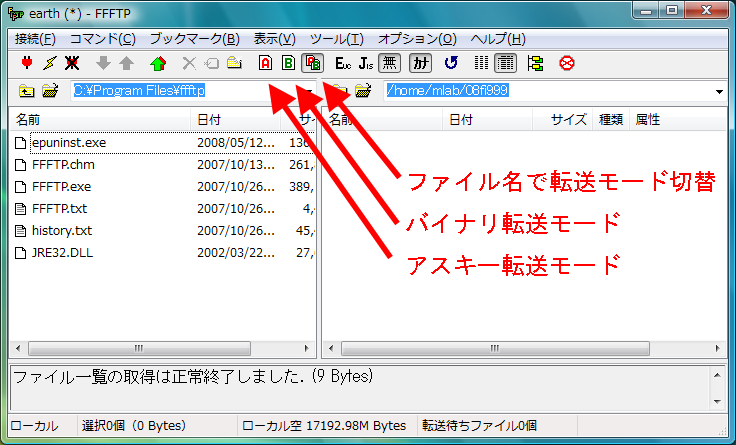Toggle auto transfer mode by filename
The height and width of the screenshot is (445, 736).
pos(313,63)
